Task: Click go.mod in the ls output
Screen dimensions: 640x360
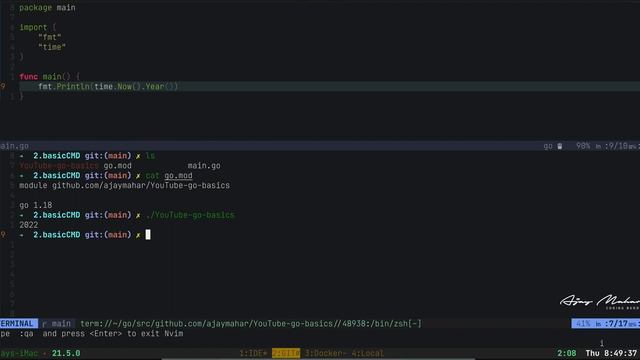Action: coord(118,166)
